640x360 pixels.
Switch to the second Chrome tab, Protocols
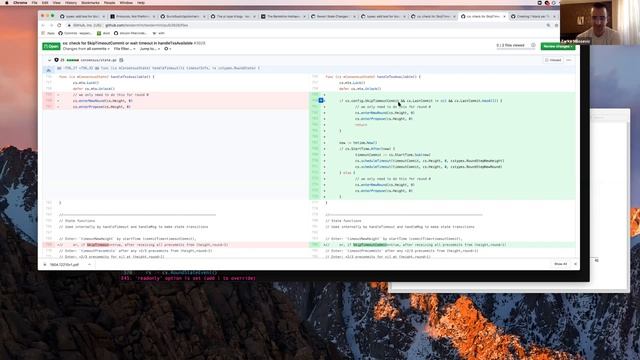tap(132, 16)
